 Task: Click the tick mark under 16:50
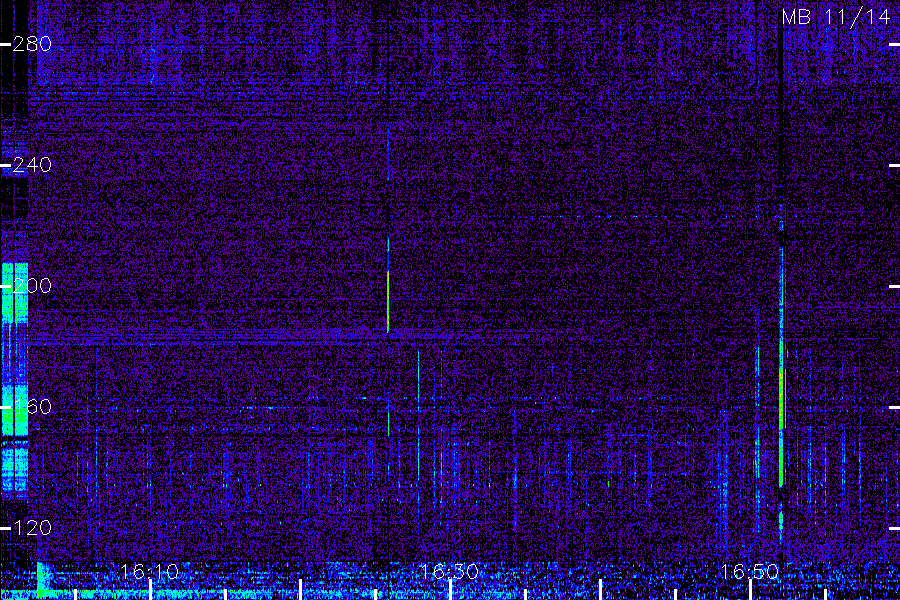click(x=750, y=590)
